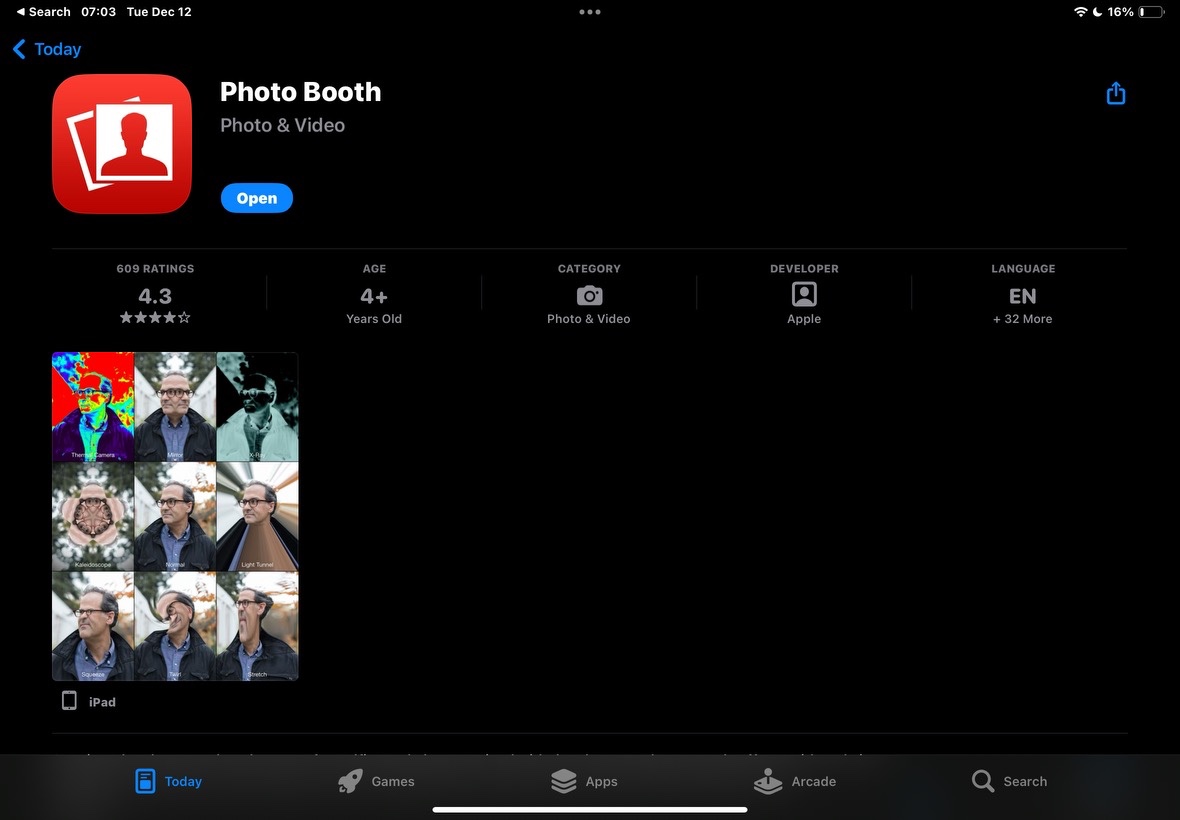This screenshot has width=1180, height=820.
Task: Switch to the Apps tab
Action: click(x=584, y=781)
